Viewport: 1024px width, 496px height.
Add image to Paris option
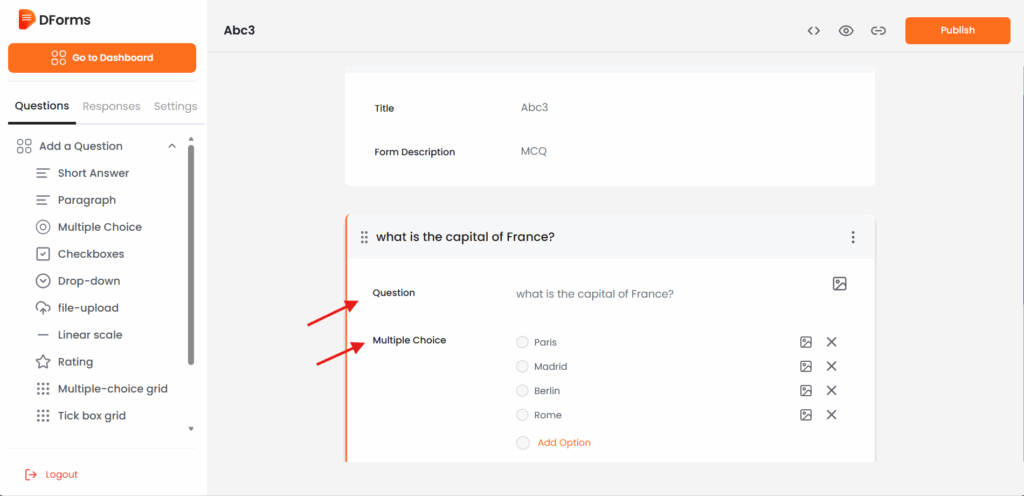(x=806, y=342)
